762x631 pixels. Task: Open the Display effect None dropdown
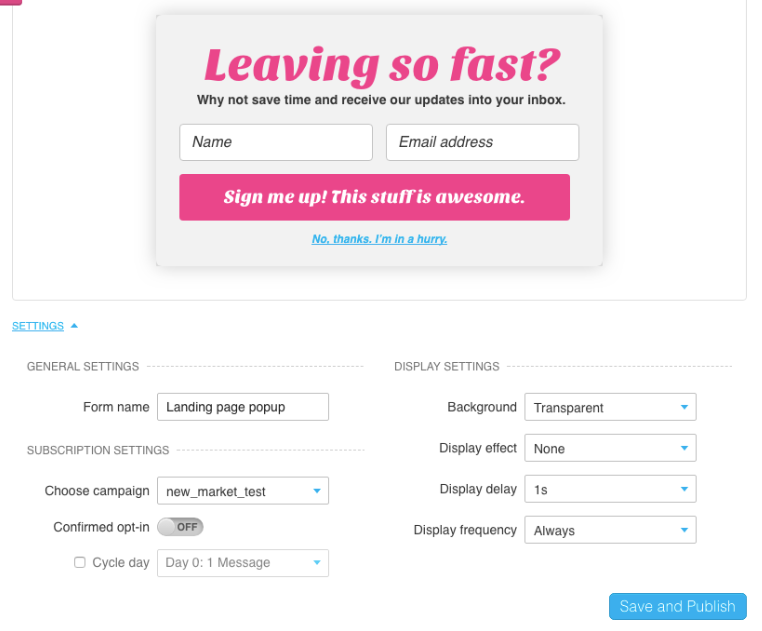[x=610, y=448]
